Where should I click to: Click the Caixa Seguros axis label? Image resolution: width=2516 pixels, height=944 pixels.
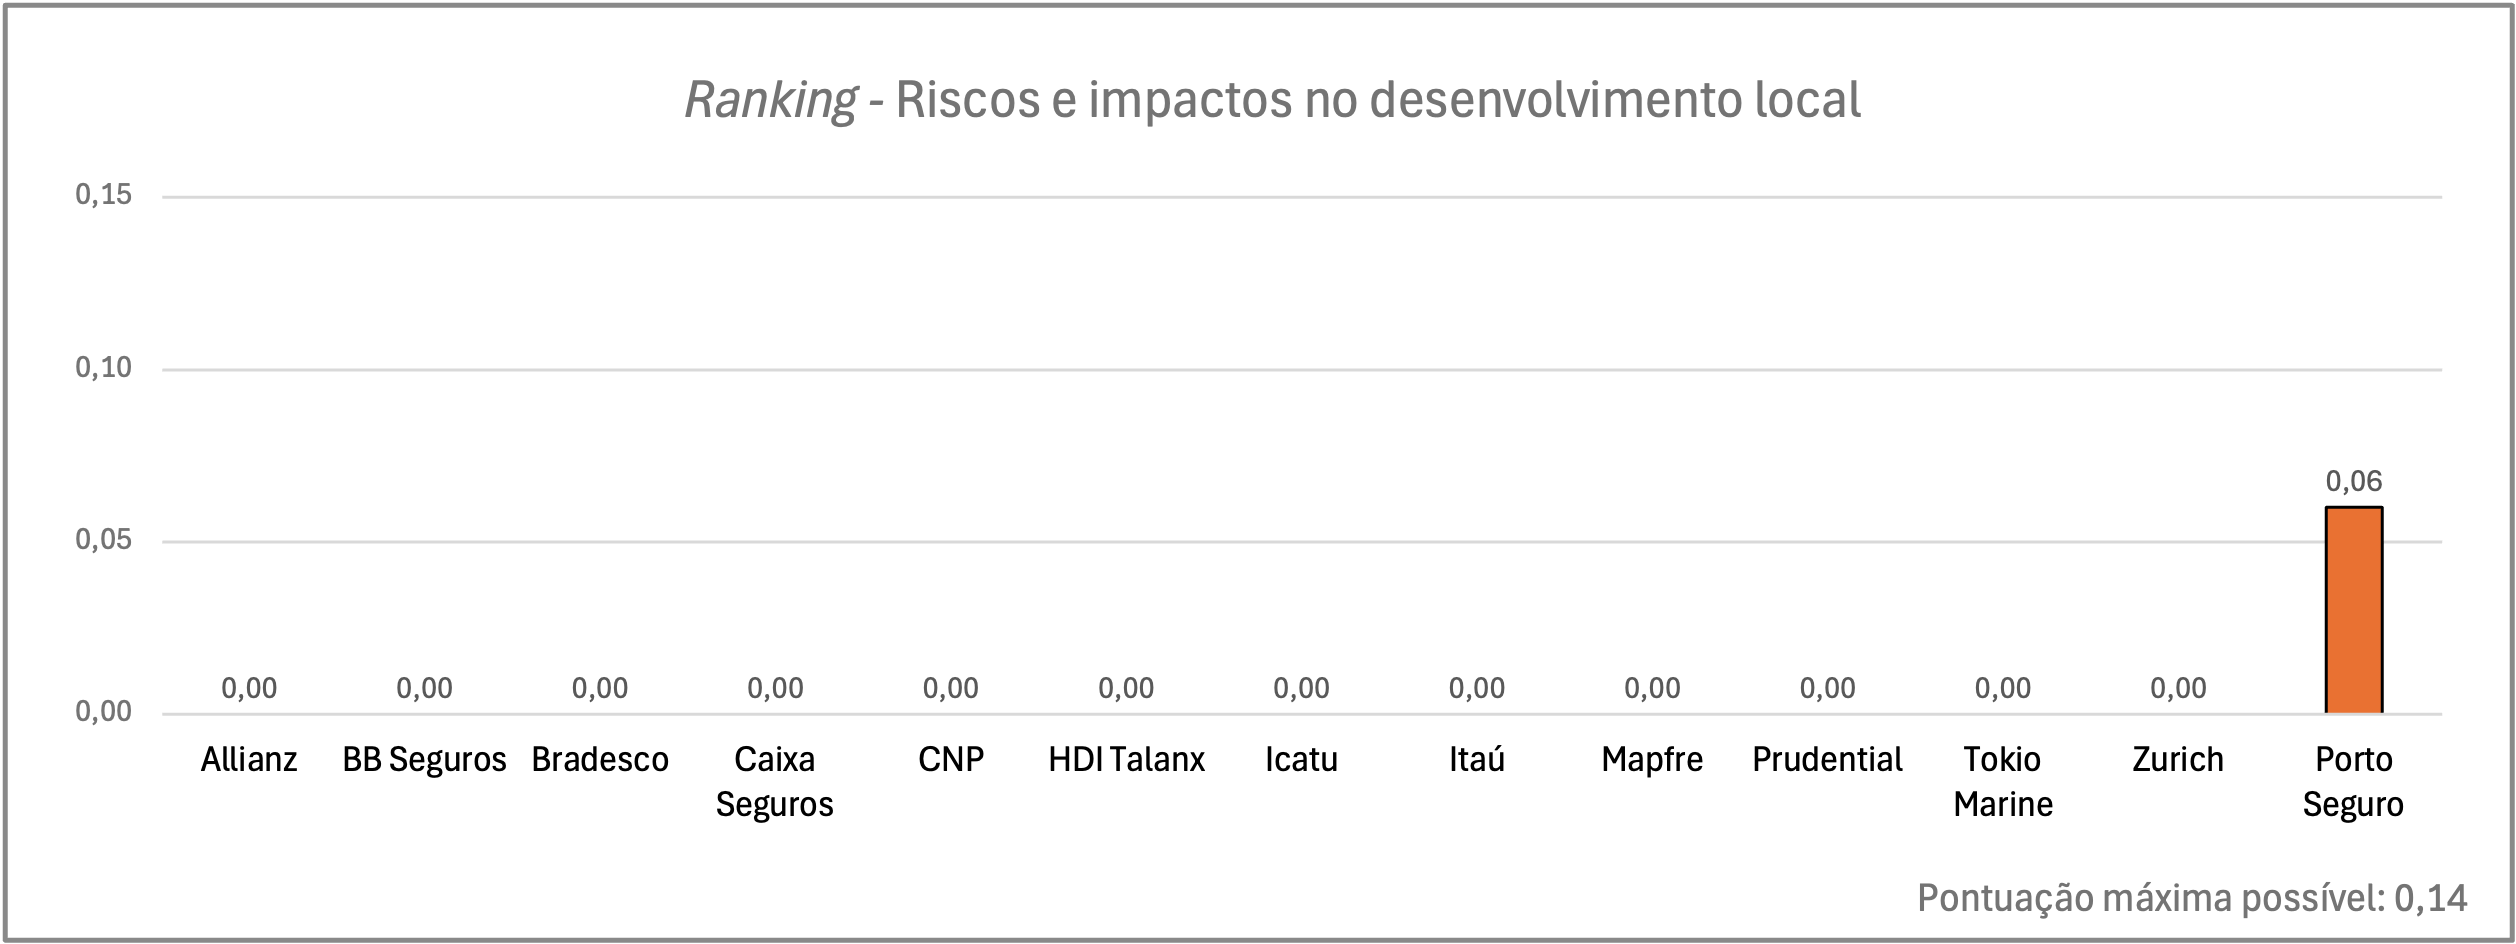[775, 782]
